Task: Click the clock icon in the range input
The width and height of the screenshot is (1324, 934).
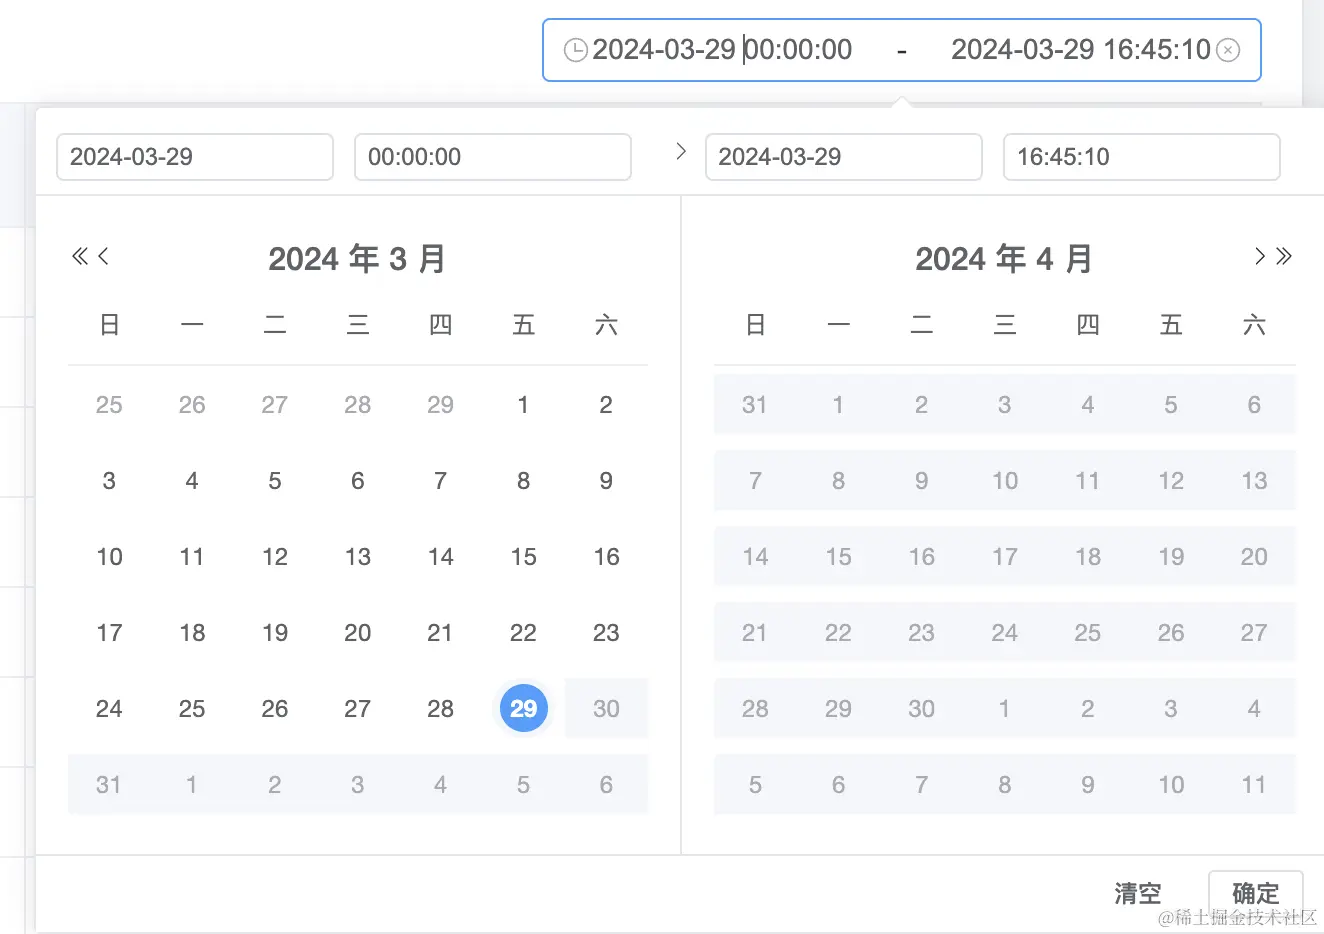Action: point(575,49)
